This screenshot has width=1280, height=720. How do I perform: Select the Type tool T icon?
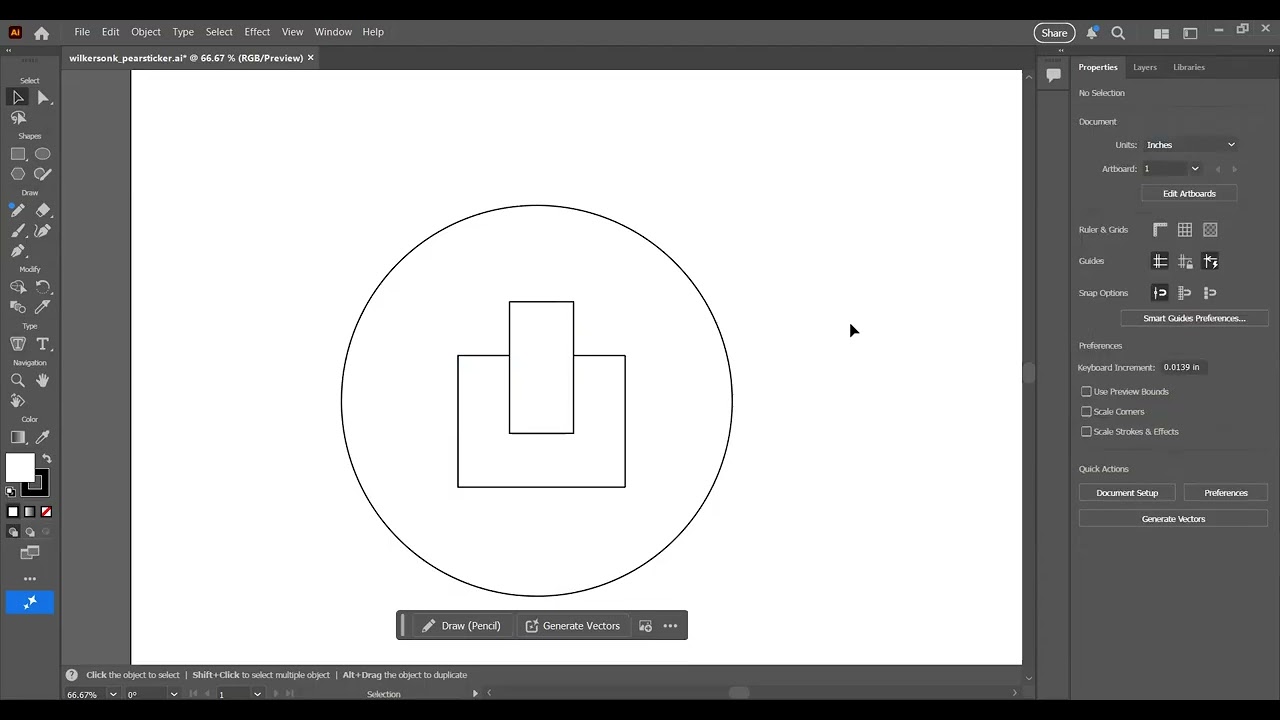43,344
